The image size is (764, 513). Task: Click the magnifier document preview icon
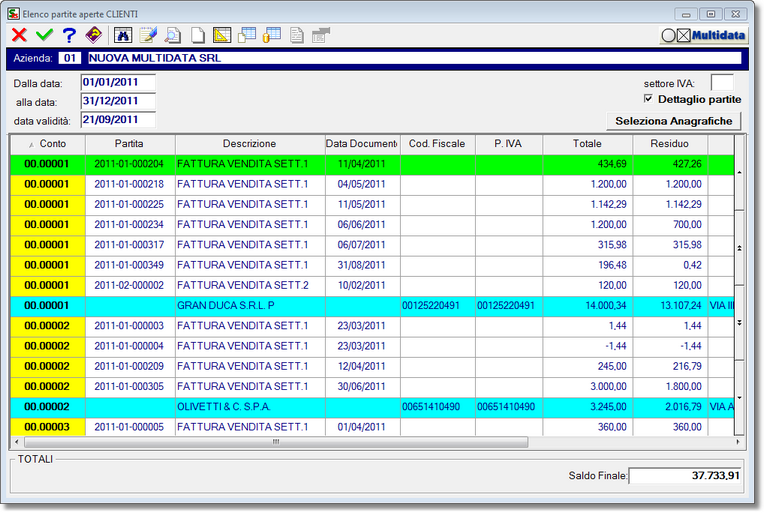coord(172,35)
